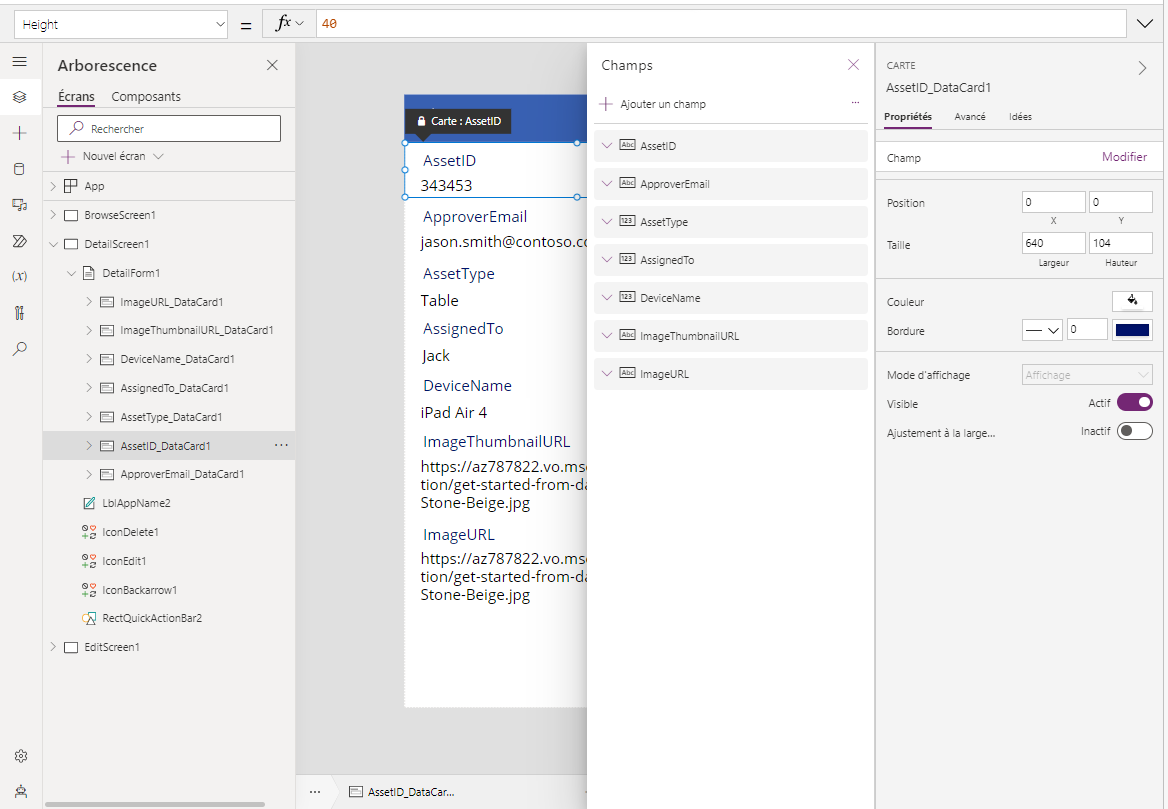Image resolution: width=1168 pixels, height=809 pixels.
Task: Close the Arborescence panel
Action: [273, 66]
